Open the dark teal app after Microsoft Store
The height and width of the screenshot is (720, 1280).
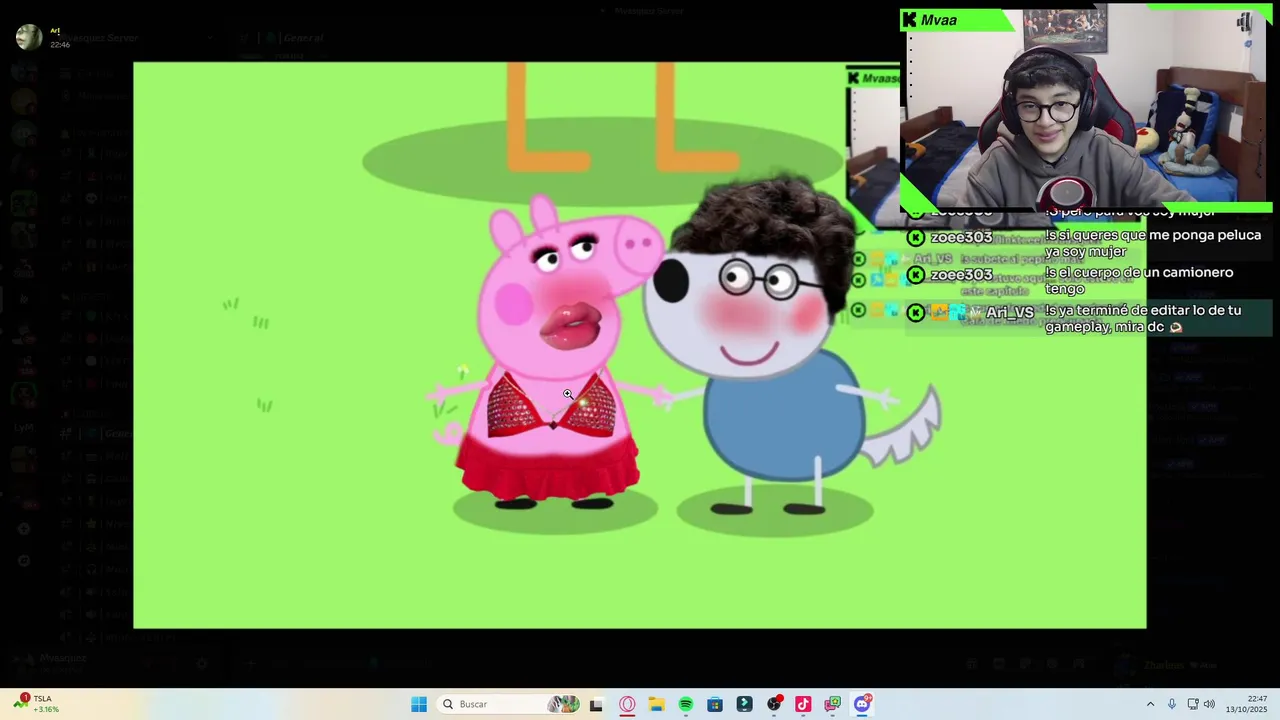pos(744,704)
